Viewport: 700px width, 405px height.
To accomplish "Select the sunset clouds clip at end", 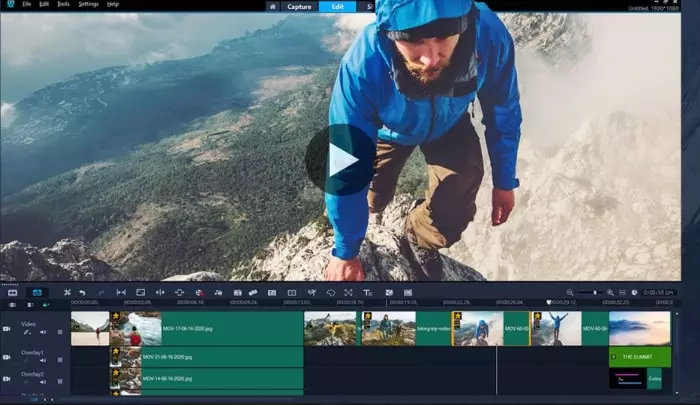I will (x=640, y=328).
